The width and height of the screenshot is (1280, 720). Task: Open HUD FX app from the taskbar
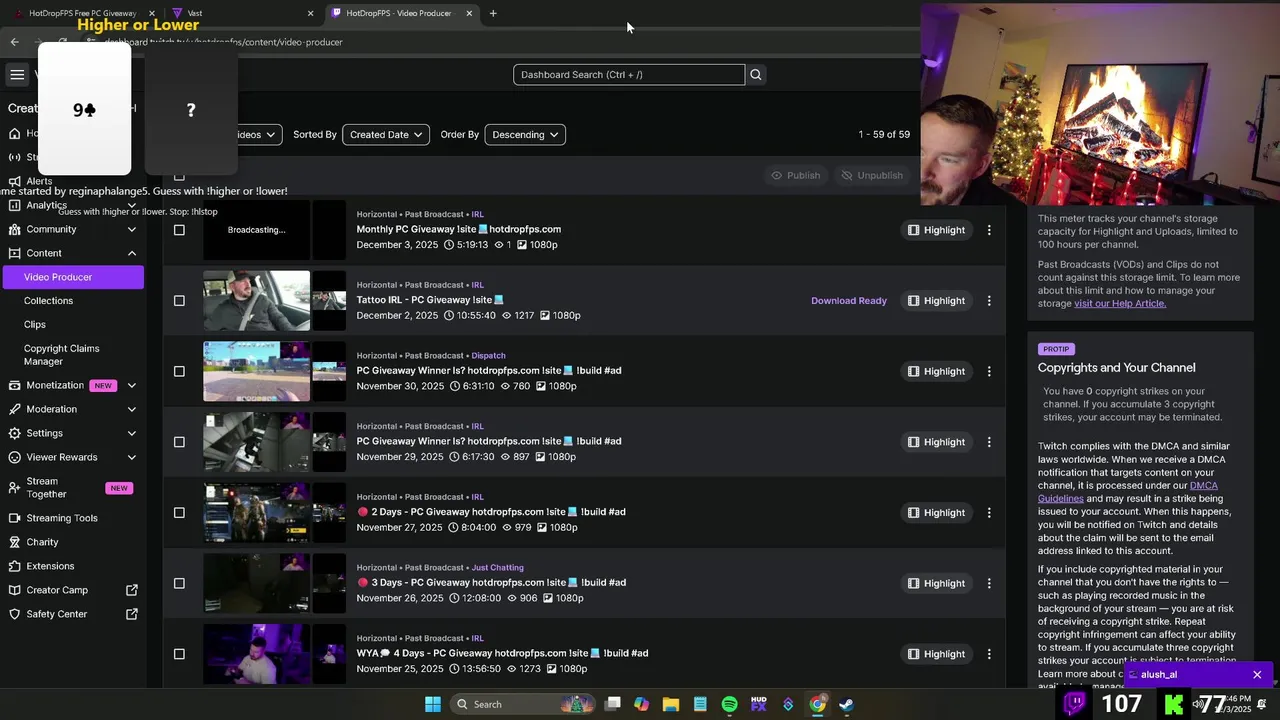[x=759, y=704]
